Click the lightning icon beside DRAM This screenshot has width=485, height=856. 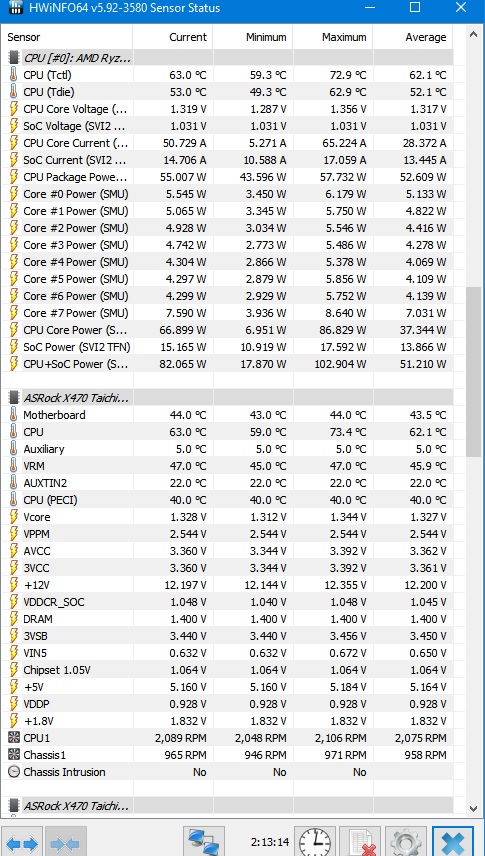14,619
